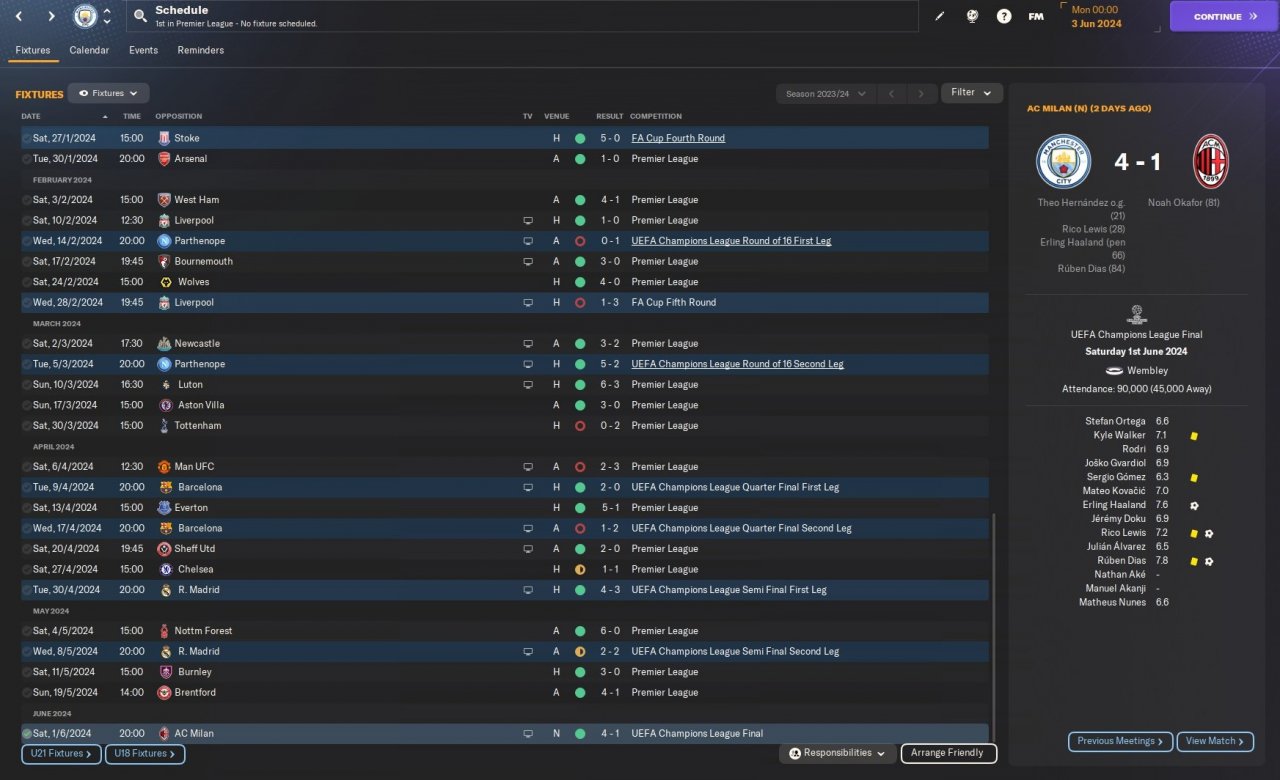Screen dimensions: 1280x780
Task: Click the up chevron beside the club badge
Action: pyautogui.click(x=107, y=11)
